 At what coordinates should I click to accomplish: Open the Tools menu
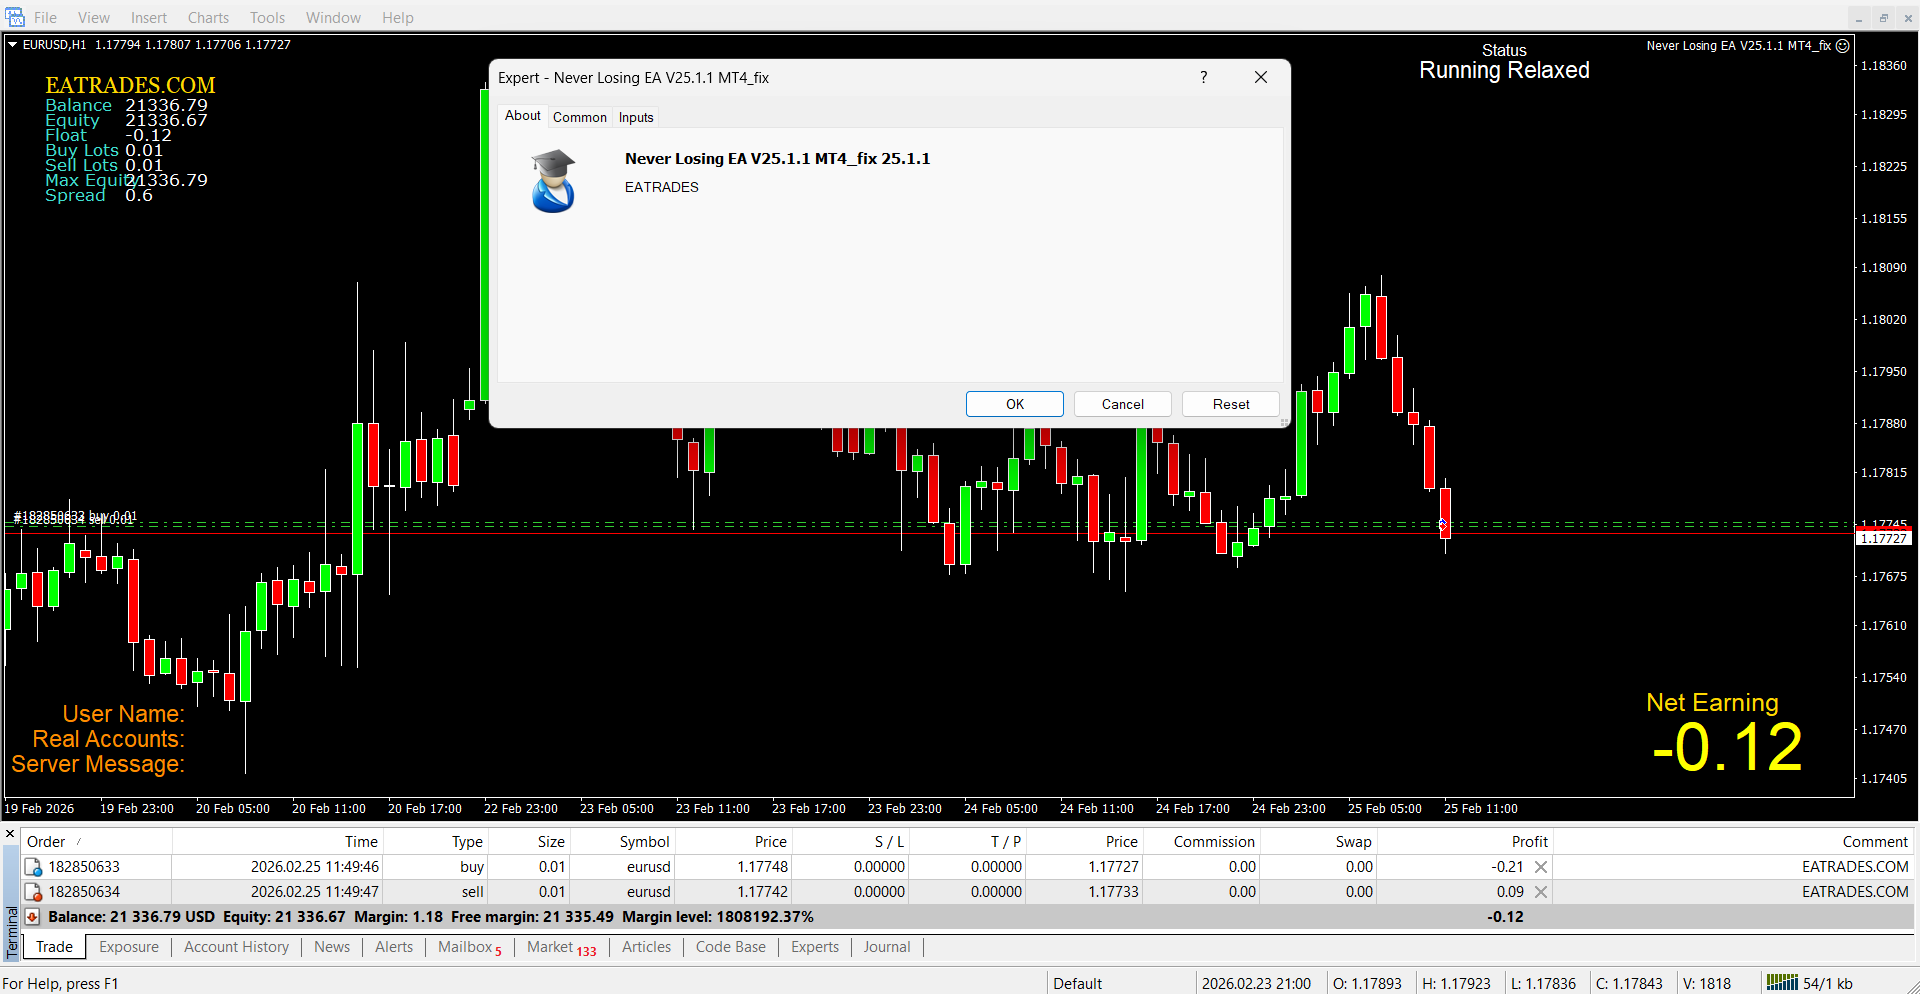[x=267, y=18]
